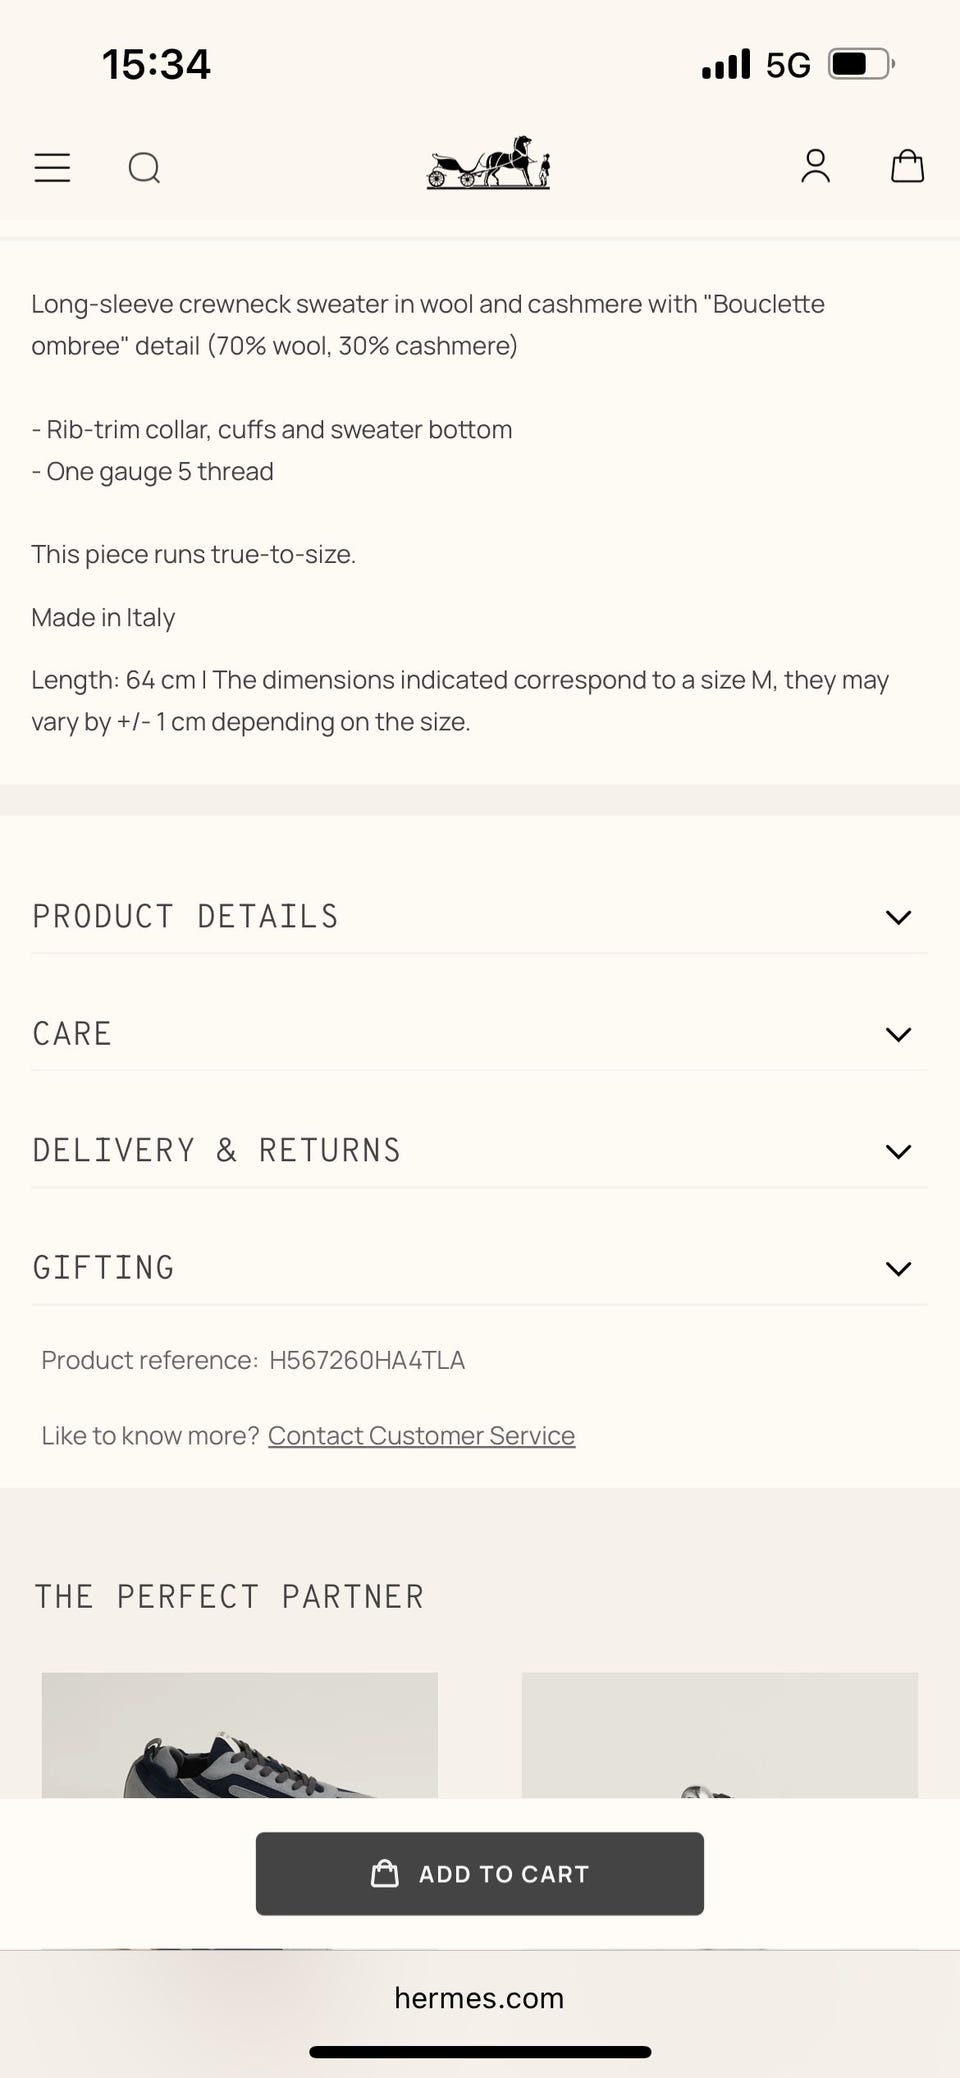
Task: Open the hamburger menu icon
Action: click(x=52, y=167)
